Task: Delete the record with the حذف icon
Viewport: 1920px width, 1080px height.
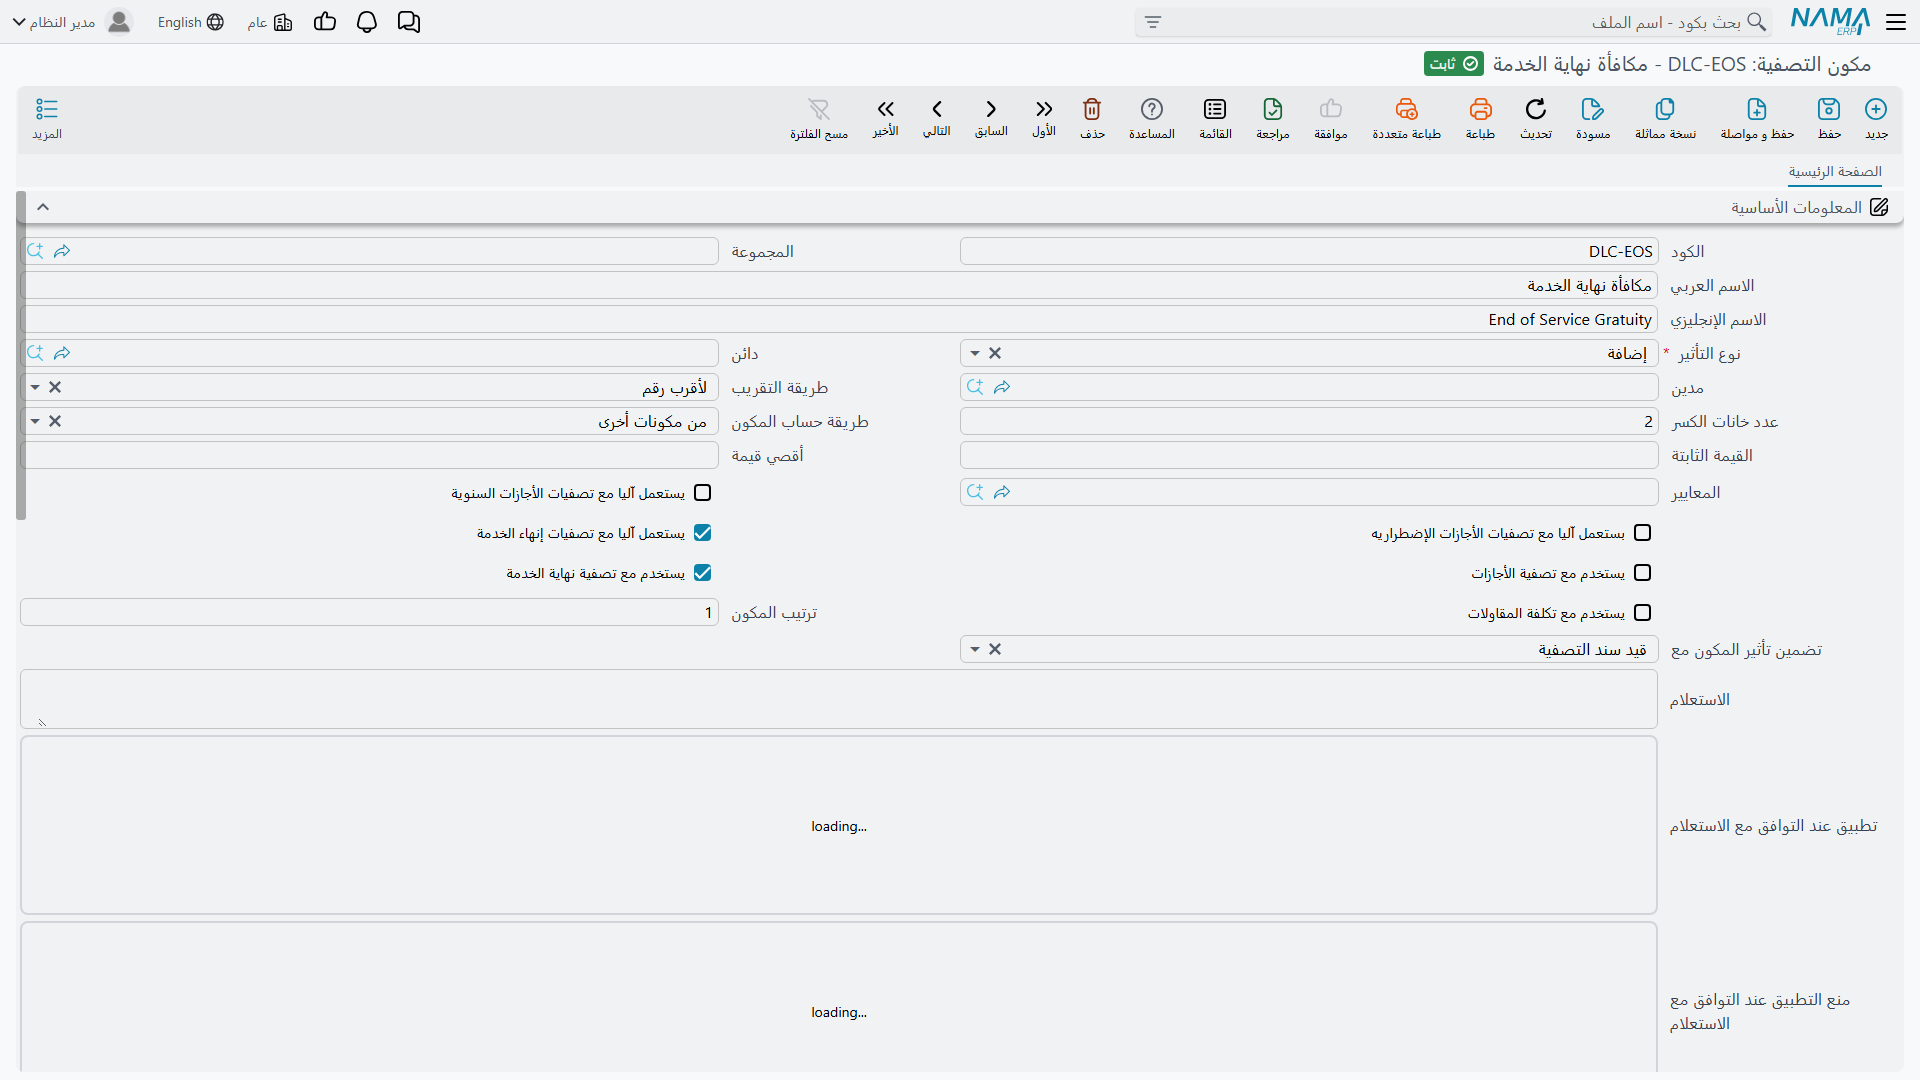Action: click(x=1092, y=109)
